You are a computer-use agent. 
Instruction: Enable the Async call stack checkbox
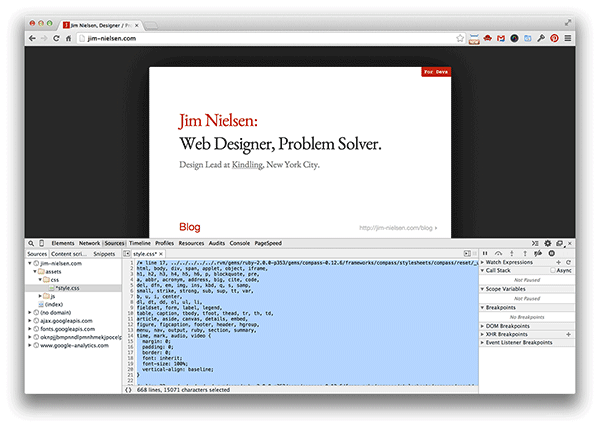[x=553, y=270]
